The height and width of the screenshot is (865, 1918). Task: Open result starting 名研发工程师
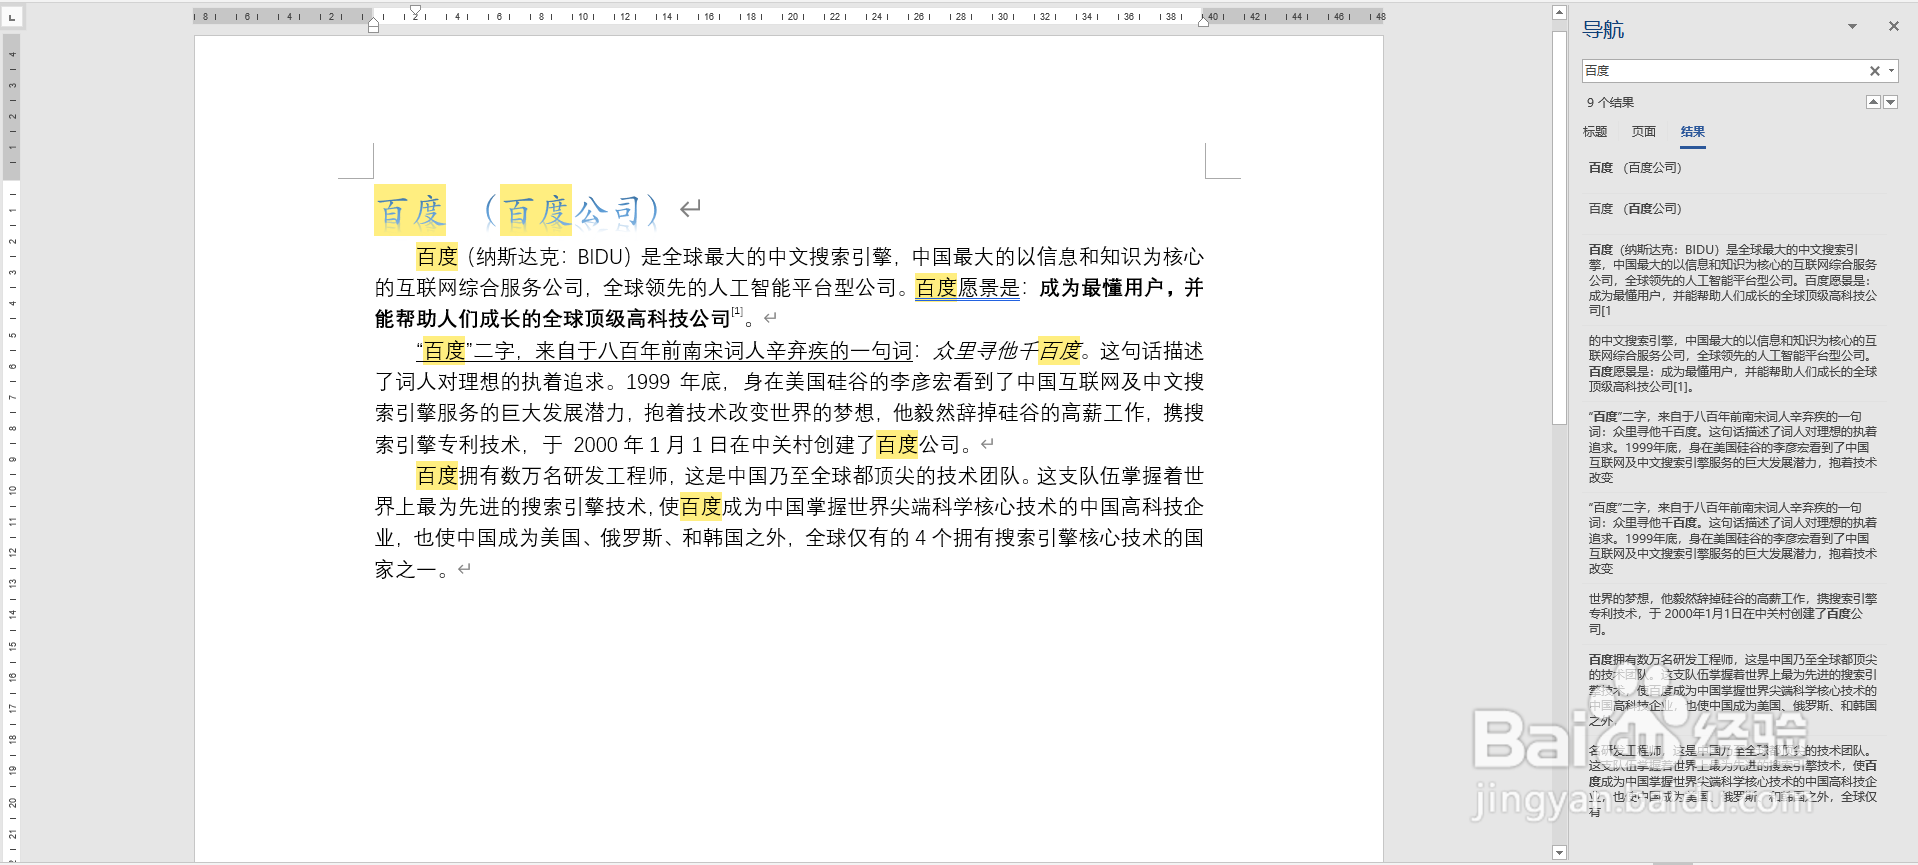coord(1734,781)
